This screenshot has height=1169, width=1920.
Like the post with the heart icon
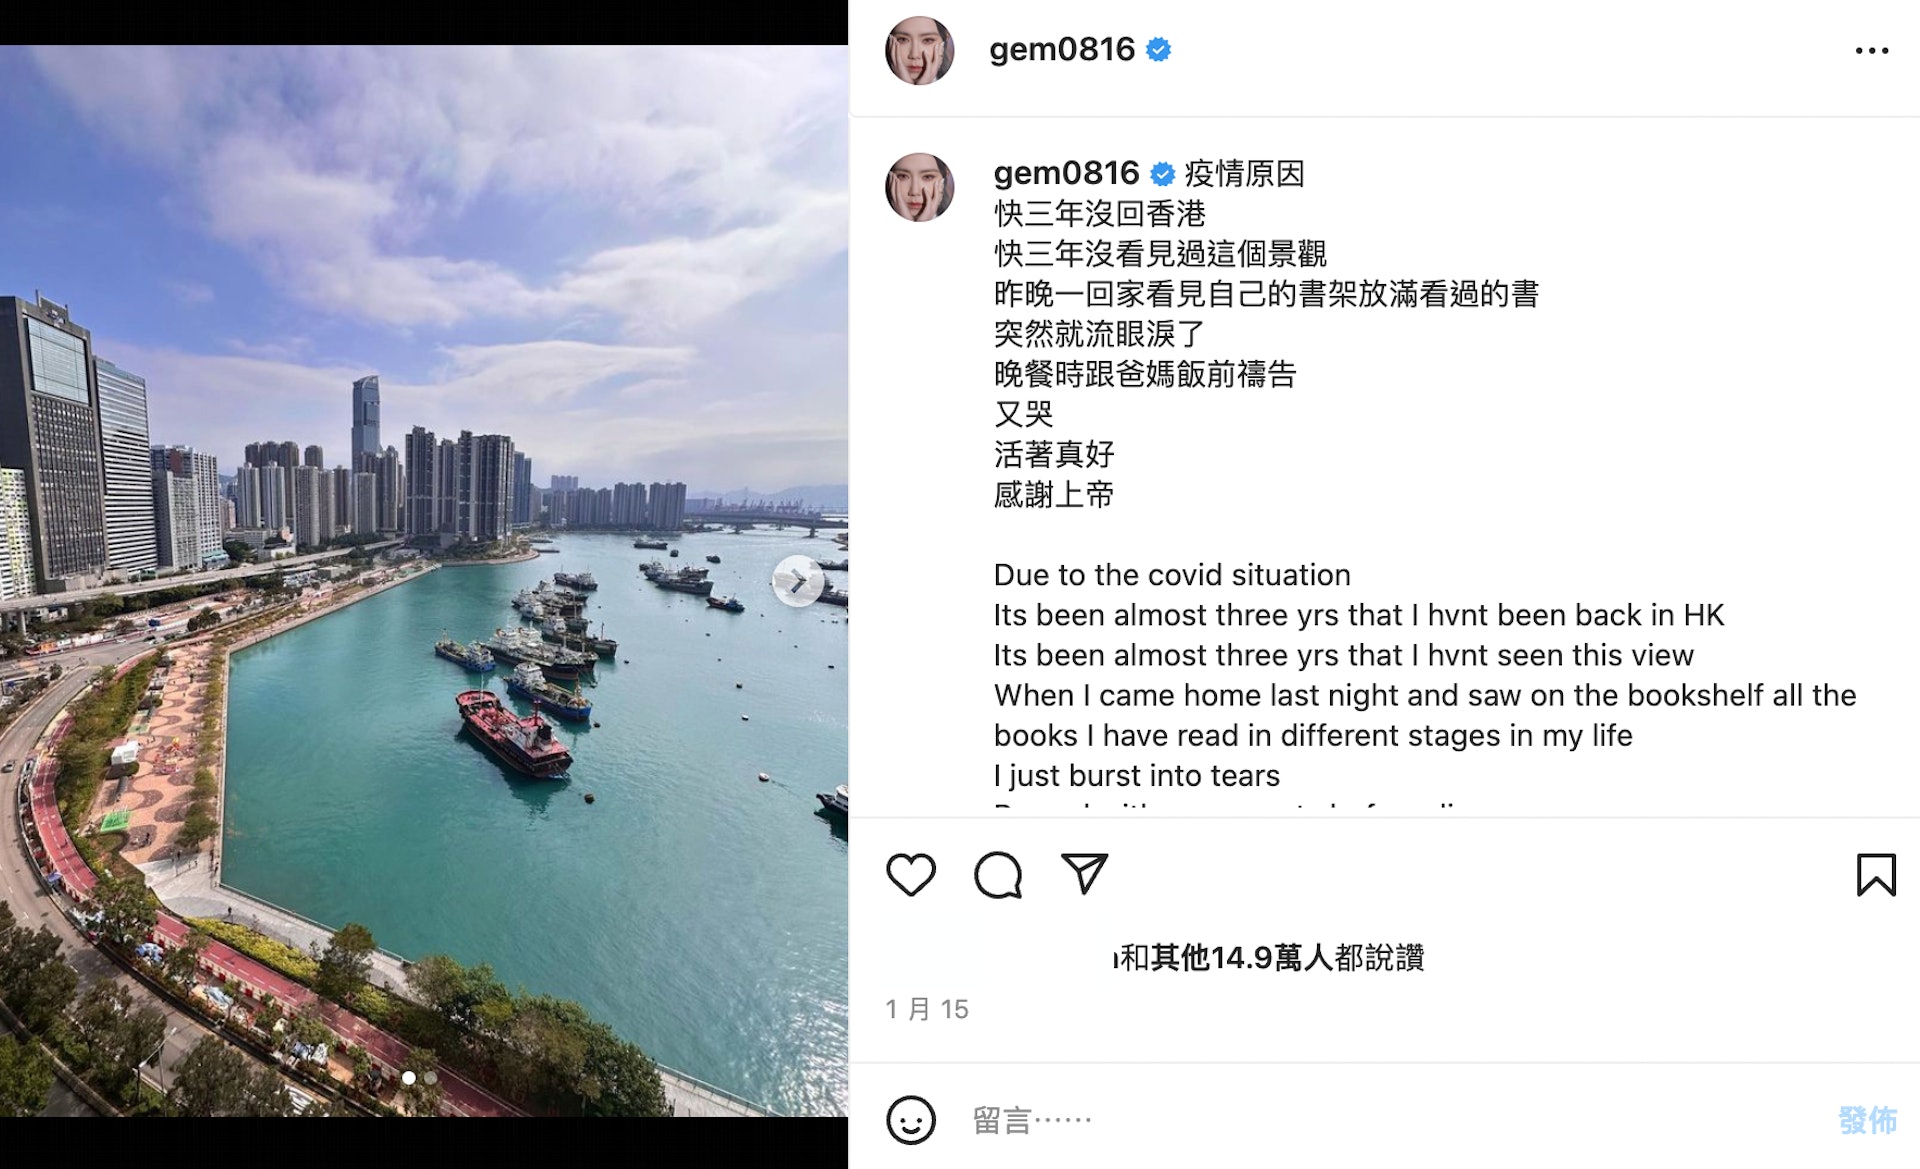(x=911, y=875)
